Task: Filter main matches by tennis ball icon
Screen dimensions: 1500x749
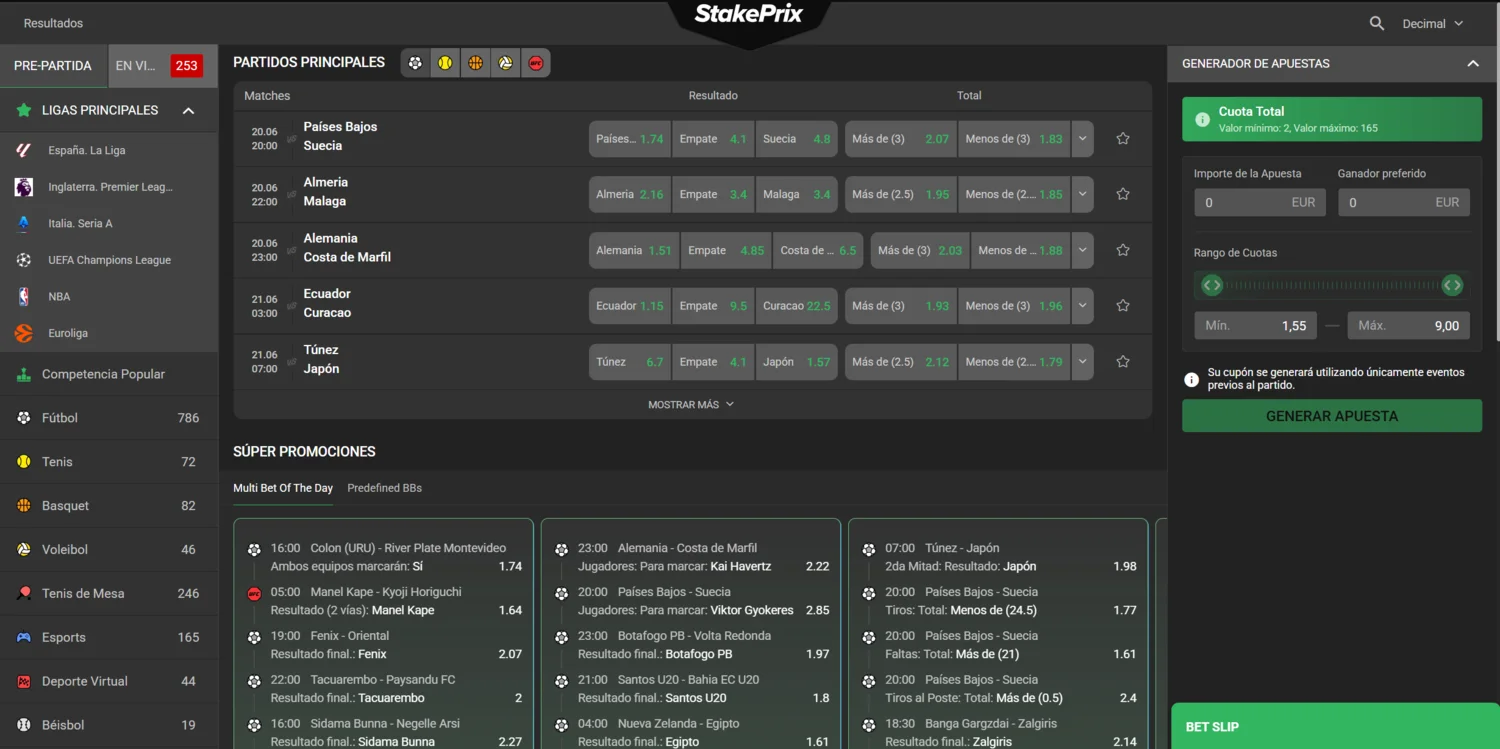Action: click(445, 63)
